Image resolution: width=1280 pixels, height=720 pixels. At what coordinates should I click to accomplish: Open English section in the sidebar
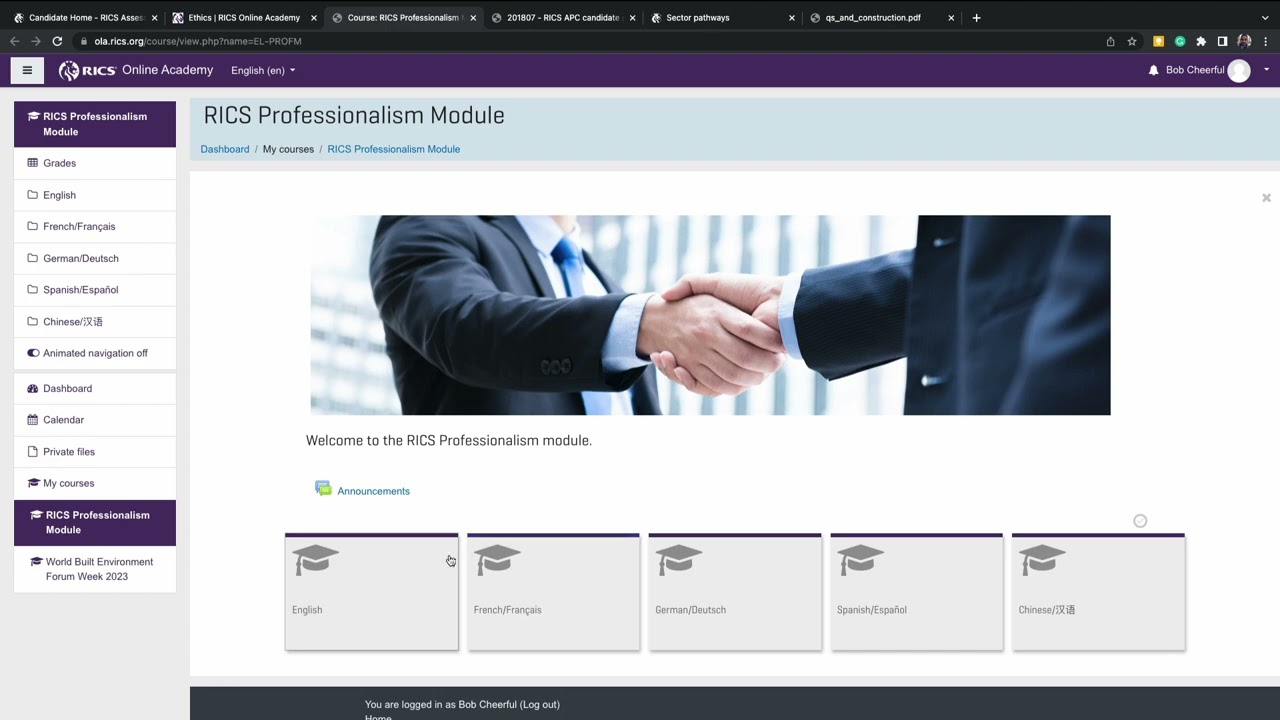(x=95, y=195)
